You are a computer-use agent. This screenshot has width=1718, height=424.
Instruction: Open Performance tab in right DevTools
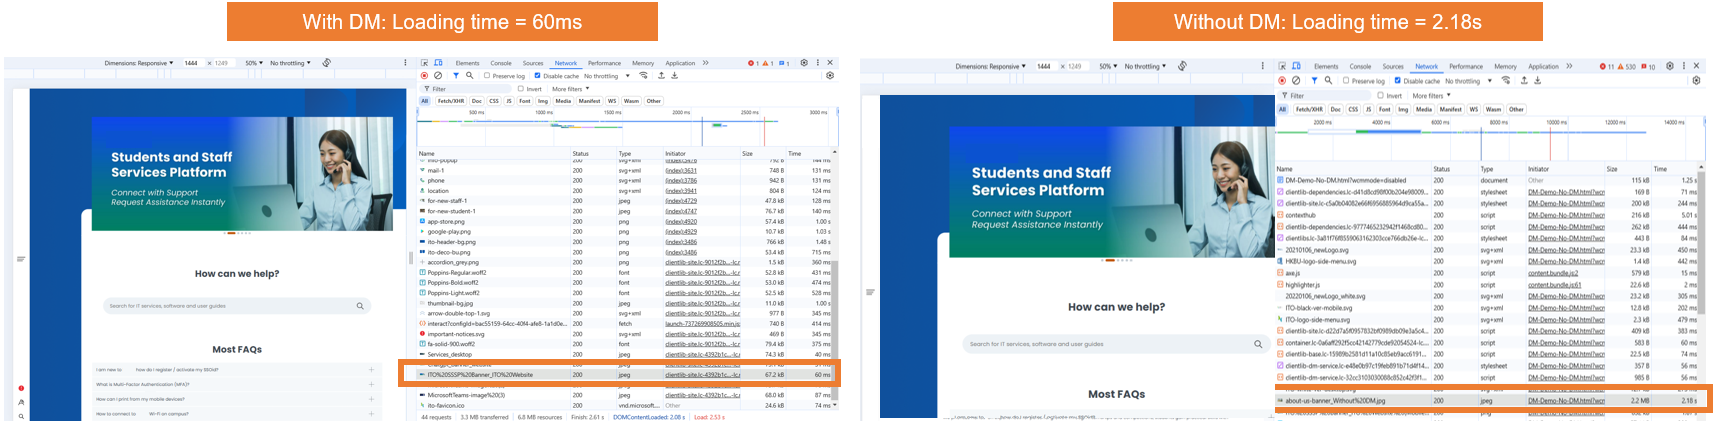(1466, 66)
